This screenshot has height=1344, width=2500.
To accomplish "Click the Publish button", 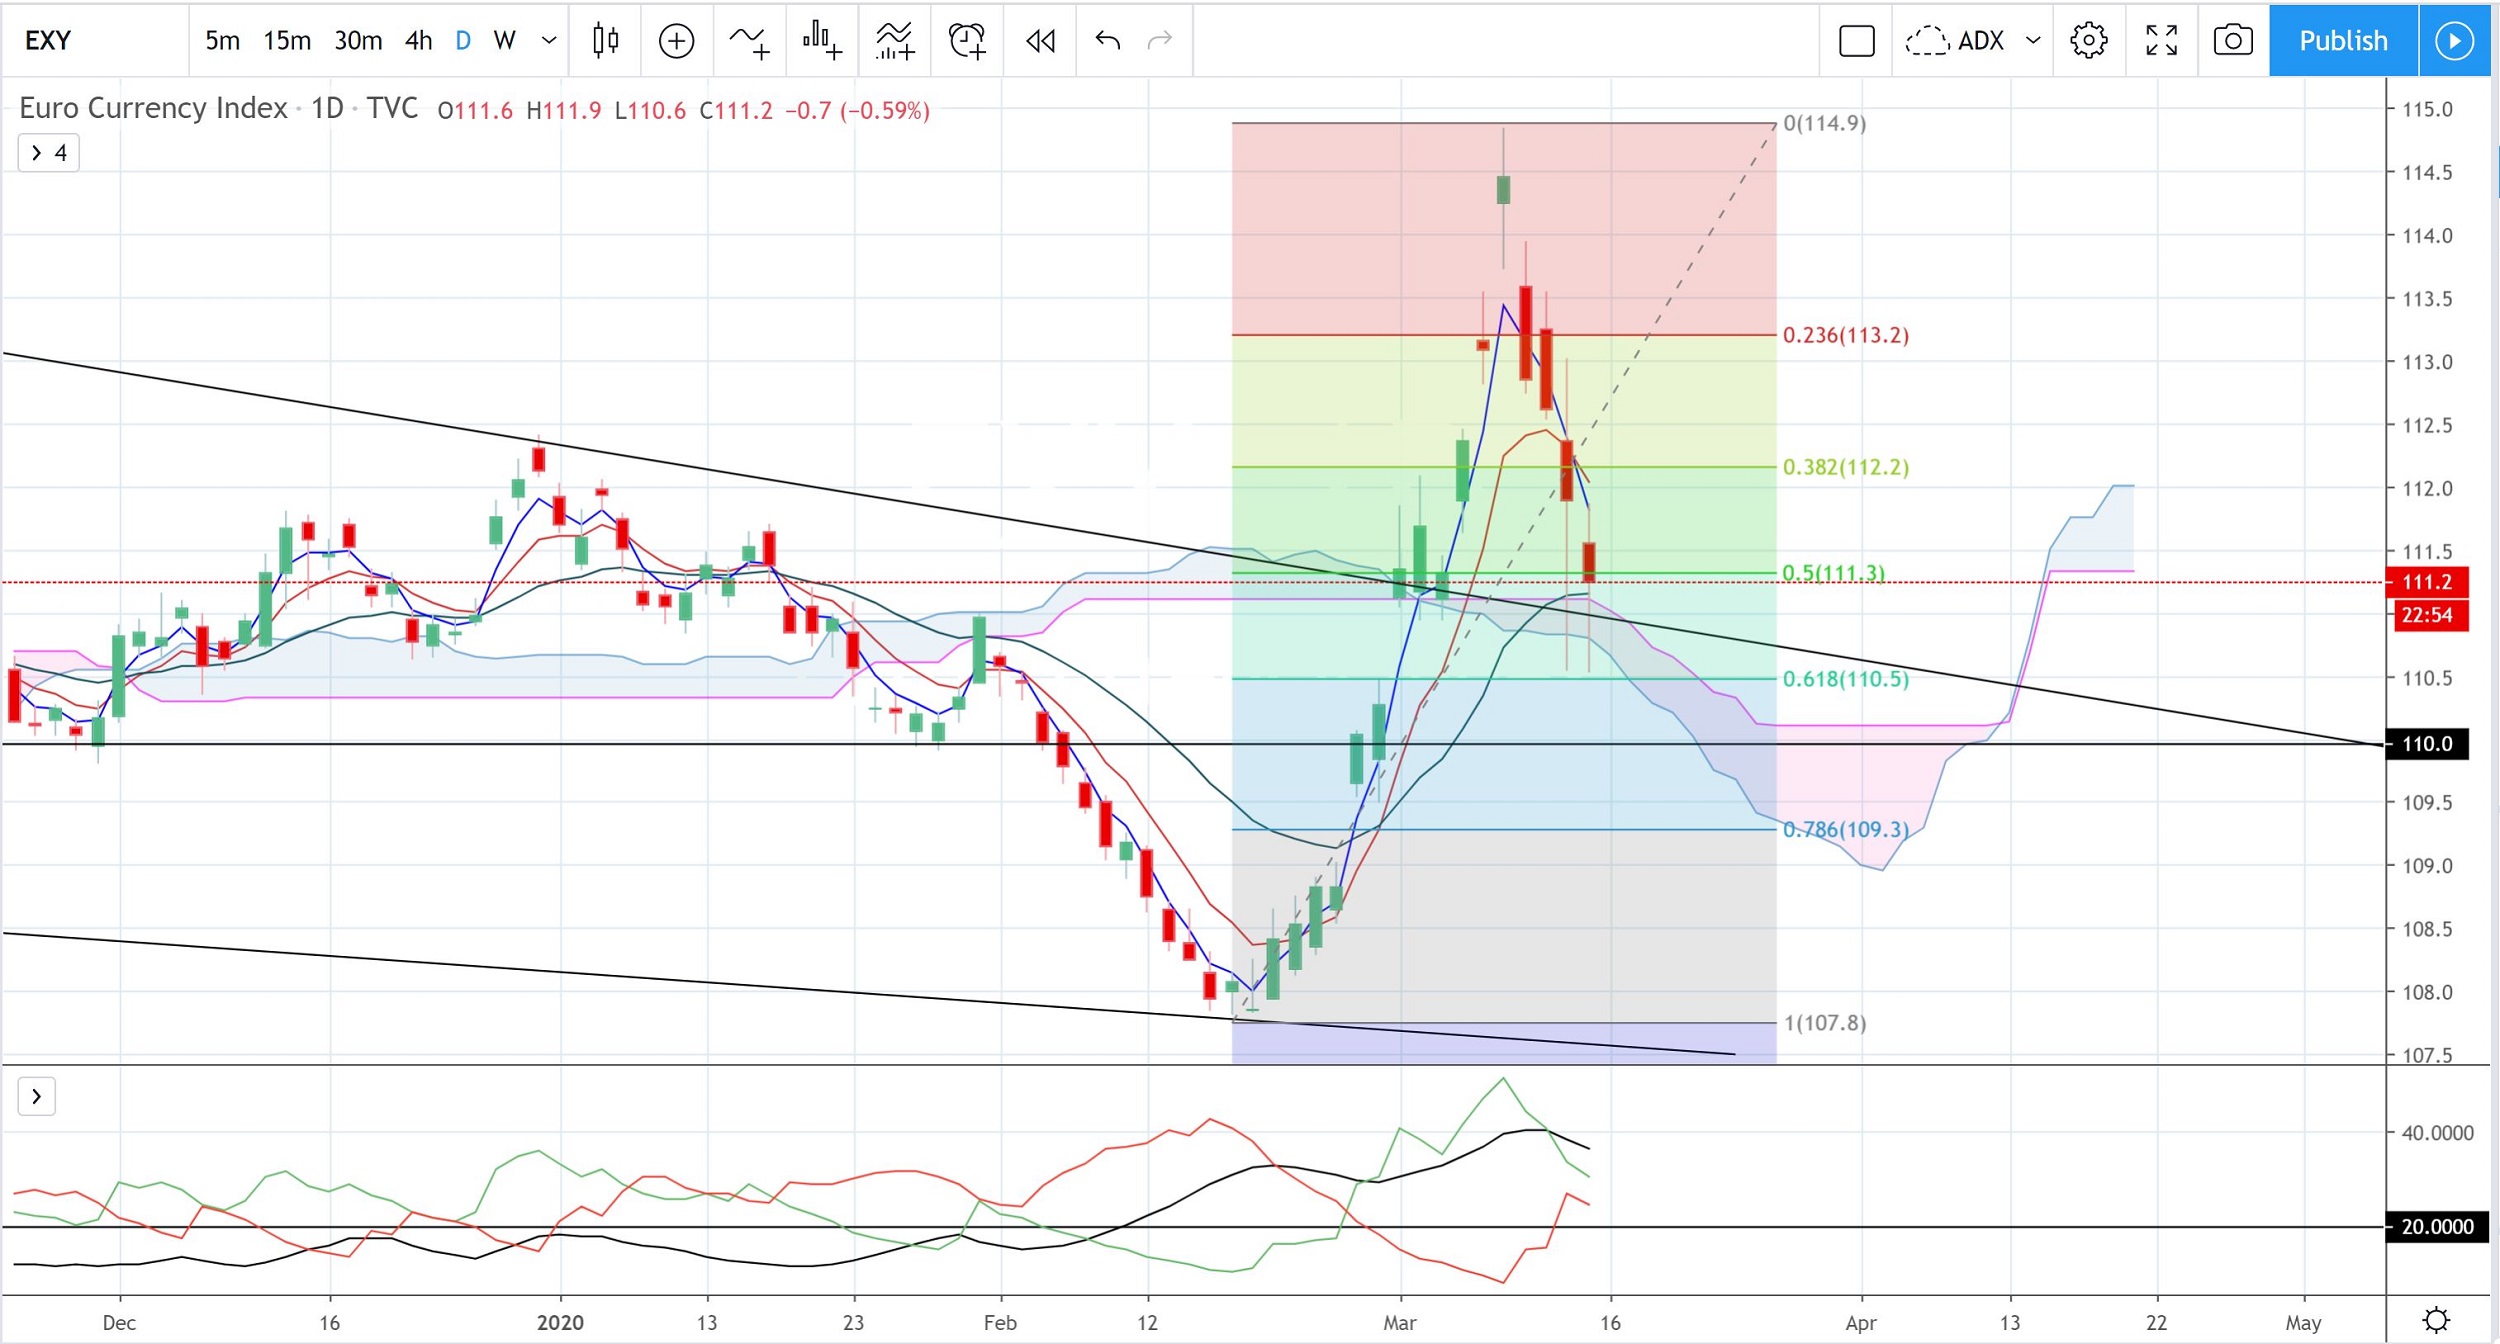I will pos(2343,40).
